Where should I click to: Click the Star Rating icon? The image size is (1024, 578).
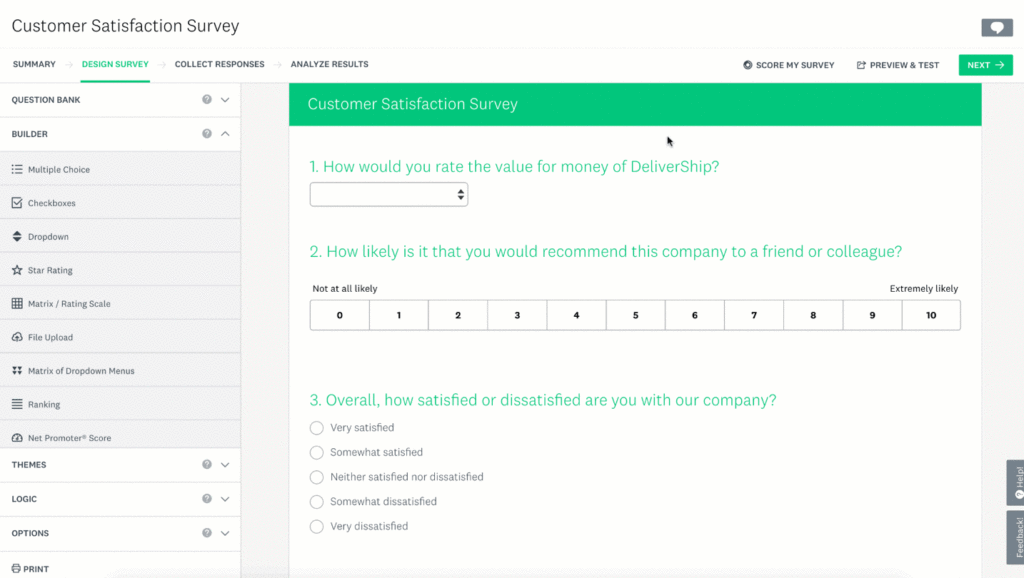17,270
